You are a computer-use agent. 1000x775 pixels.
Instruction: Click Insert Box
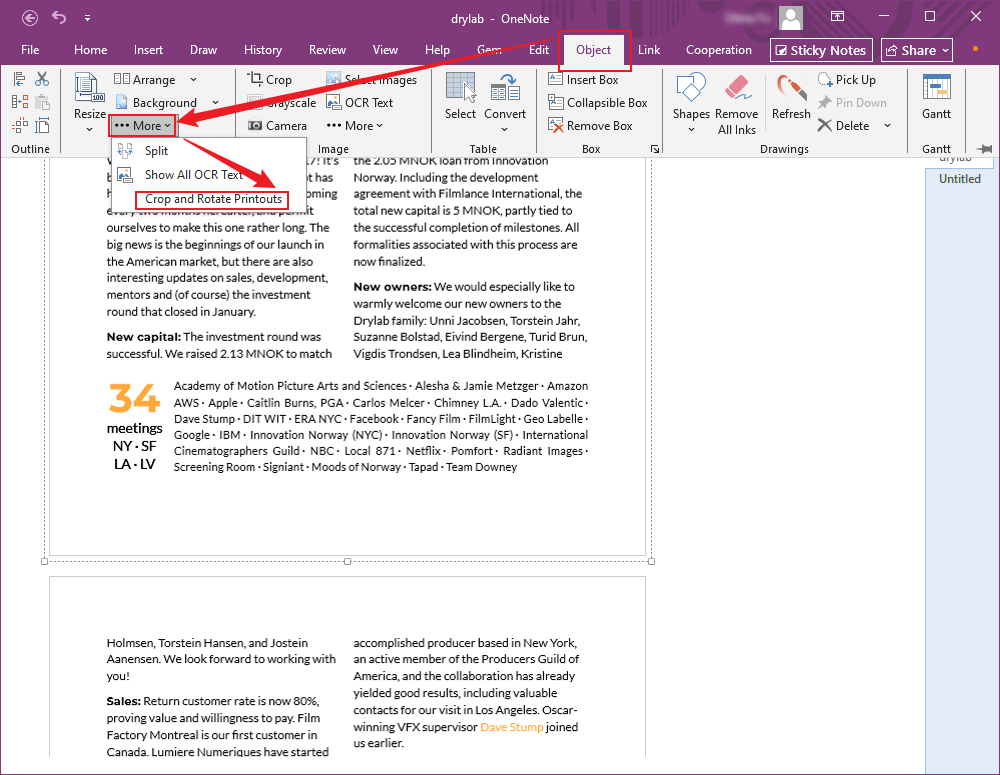click(584, 79)
